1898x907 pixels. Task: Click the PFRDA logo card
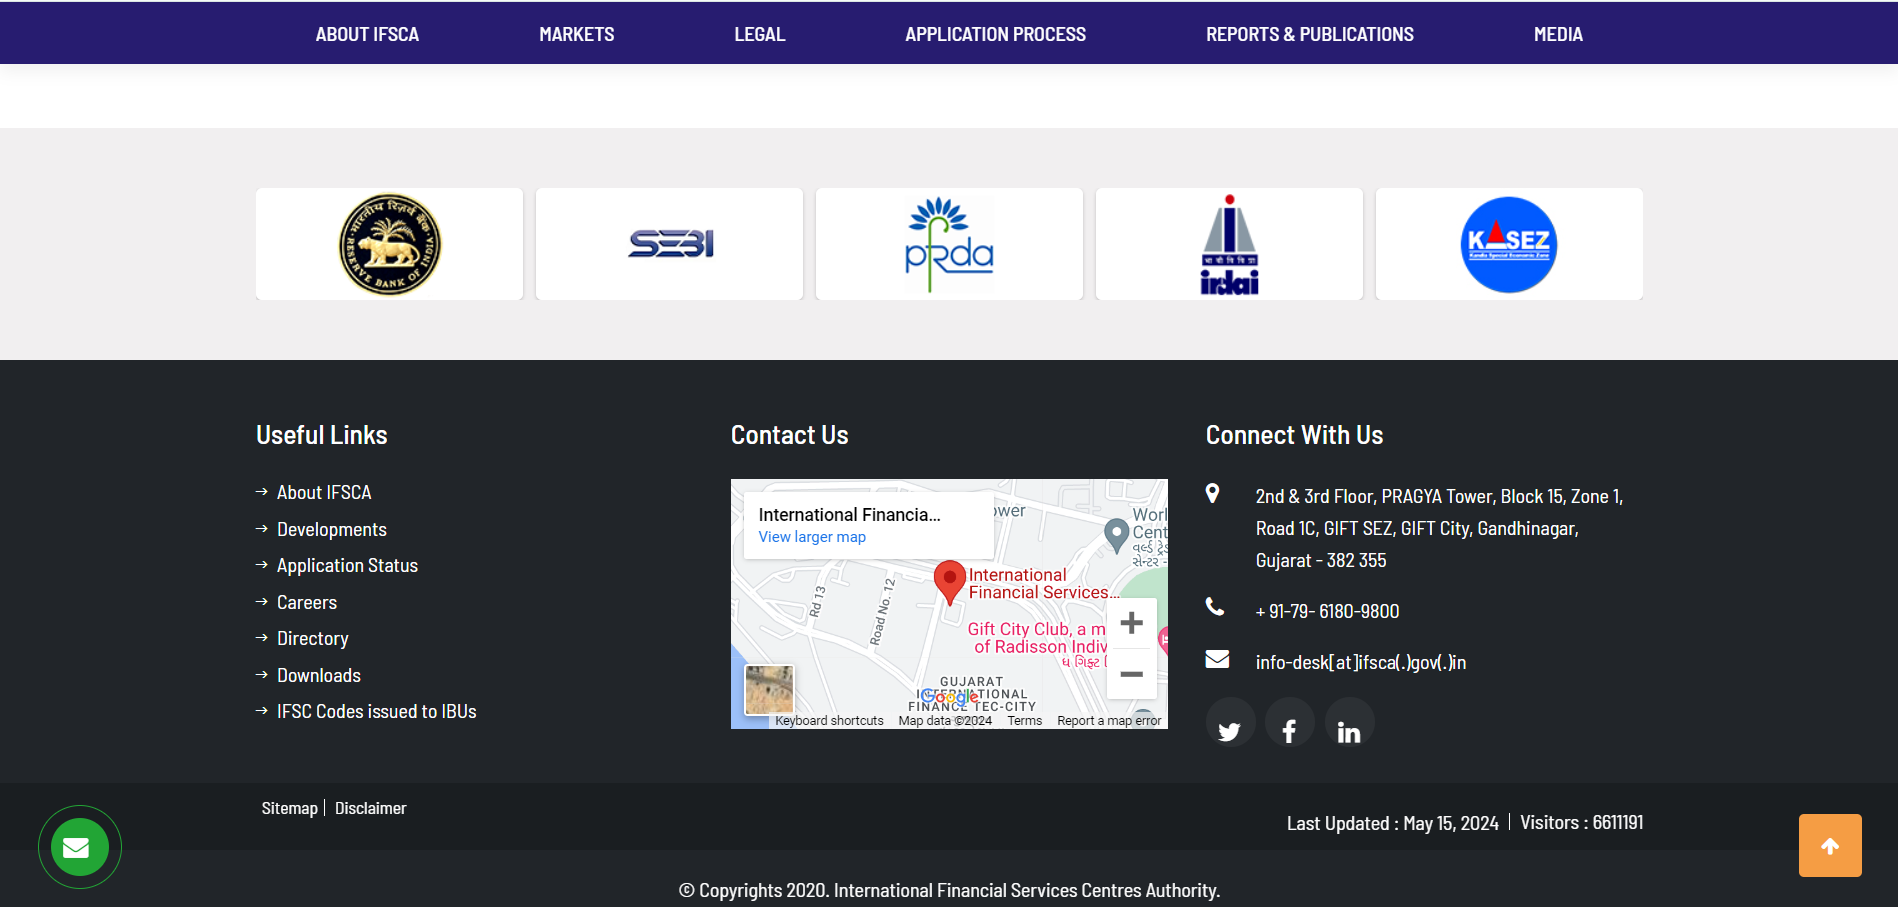coord(949,244)
